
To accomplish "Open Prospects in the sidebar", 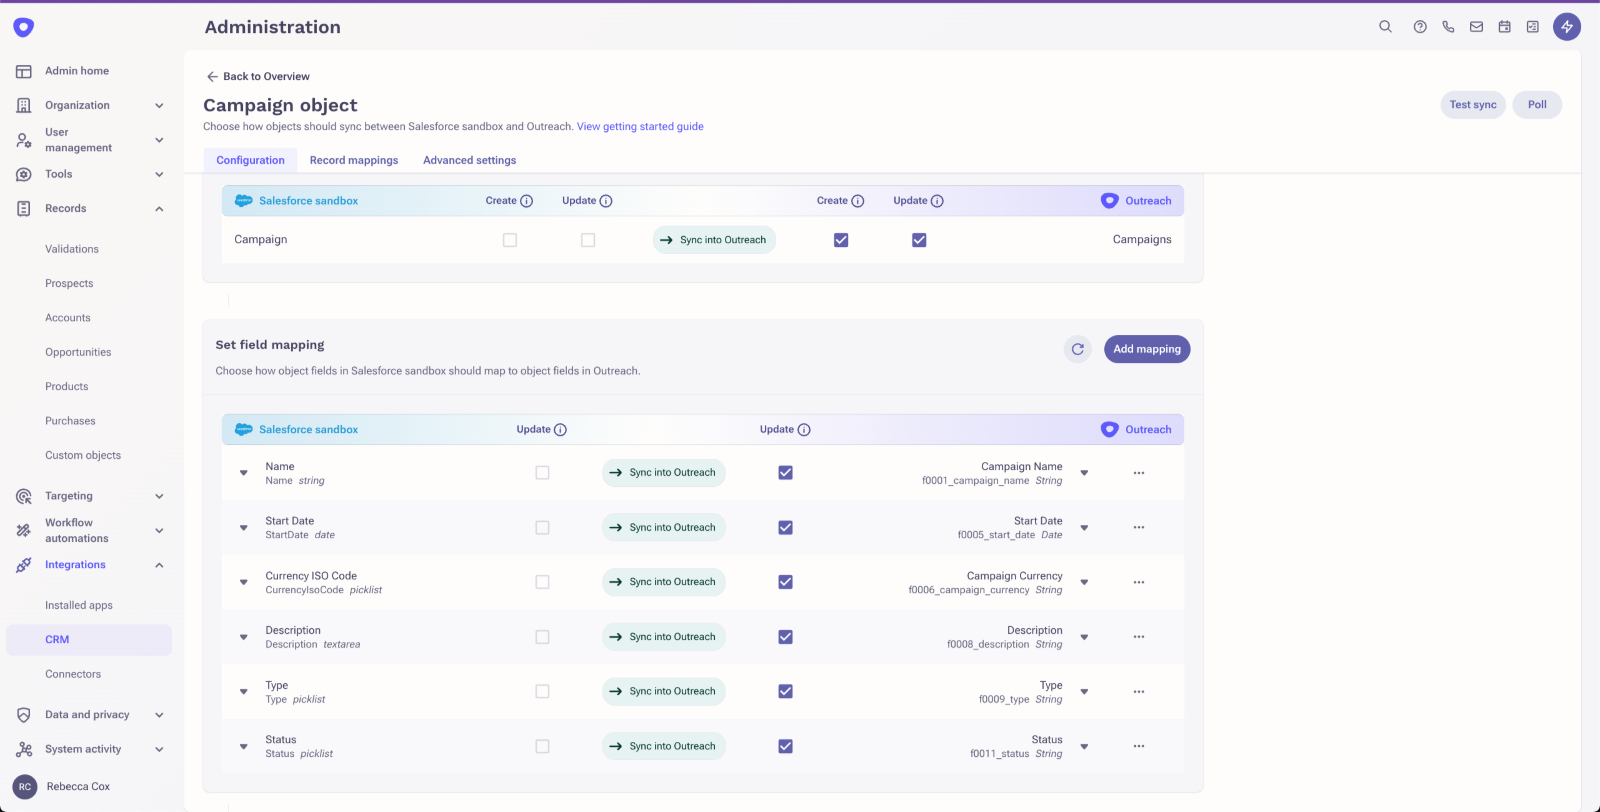I will pyautogui.click(x=69, y=284).
